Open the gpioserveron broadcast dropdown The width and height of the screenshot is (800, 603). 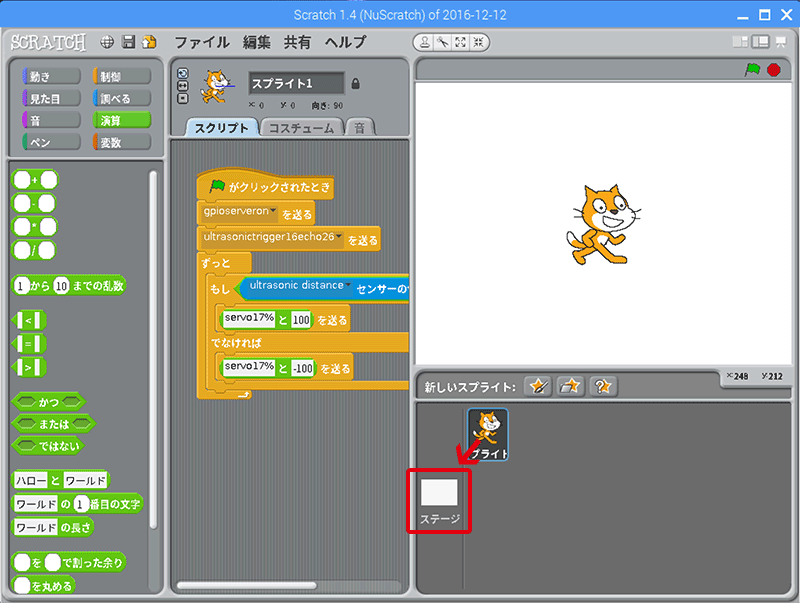271,212
